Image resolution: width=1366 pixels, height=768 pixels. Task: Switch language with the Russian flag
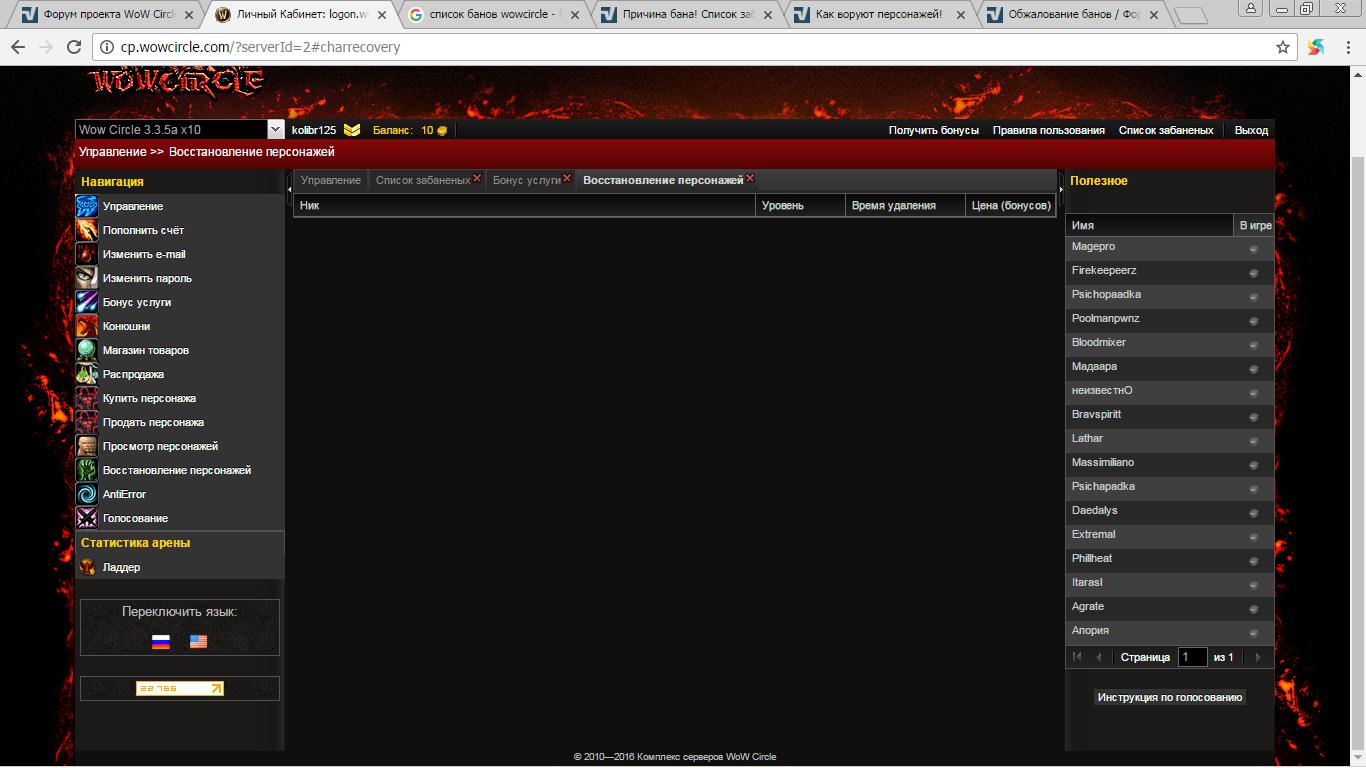click(x=161, y=642)
